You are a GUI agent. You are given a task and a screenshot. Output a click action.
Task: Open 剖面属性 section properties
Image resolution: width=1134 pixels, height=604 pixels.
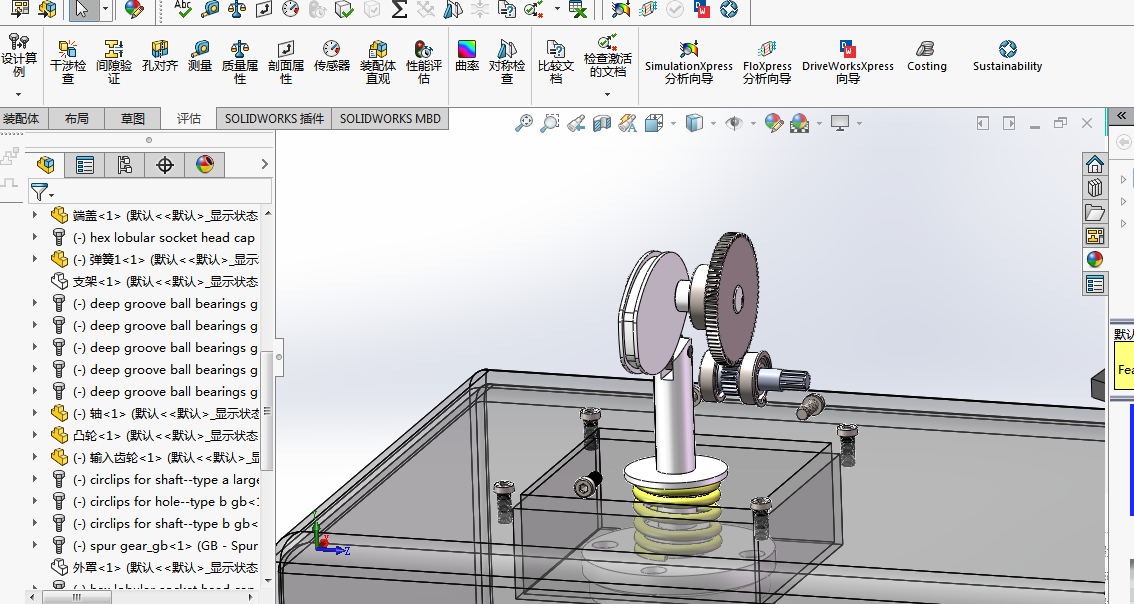[x=286, y=62]
